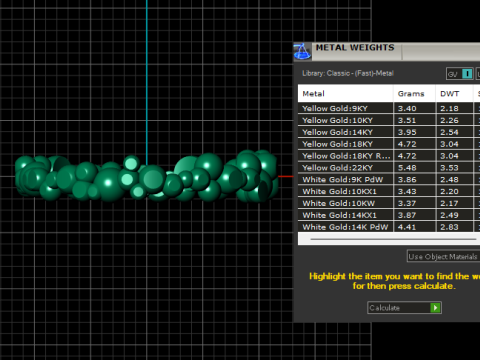Click the 2.26 DWT value
This screenshot has height=360, width=480.
pos(449,120)
